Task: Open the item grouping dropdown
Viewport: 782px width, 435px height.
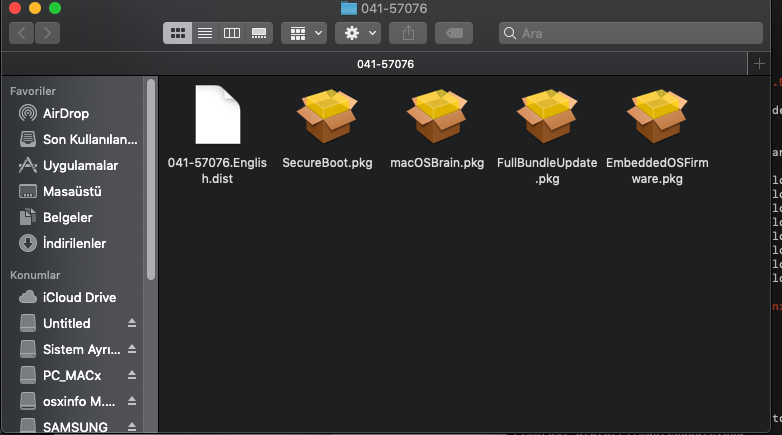Action: tap(304, 33)
